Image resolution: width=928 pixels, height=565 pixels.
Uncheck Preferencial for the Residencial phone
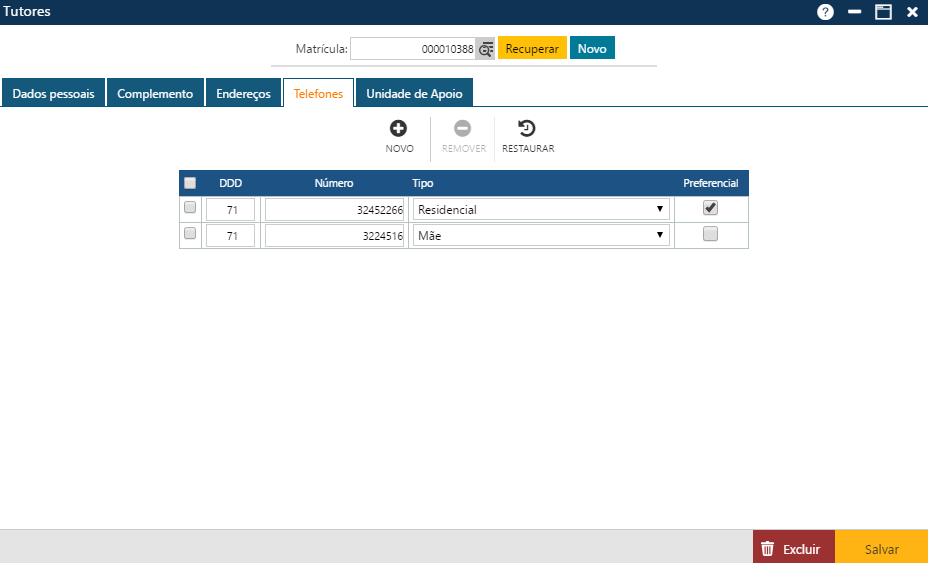710,208
